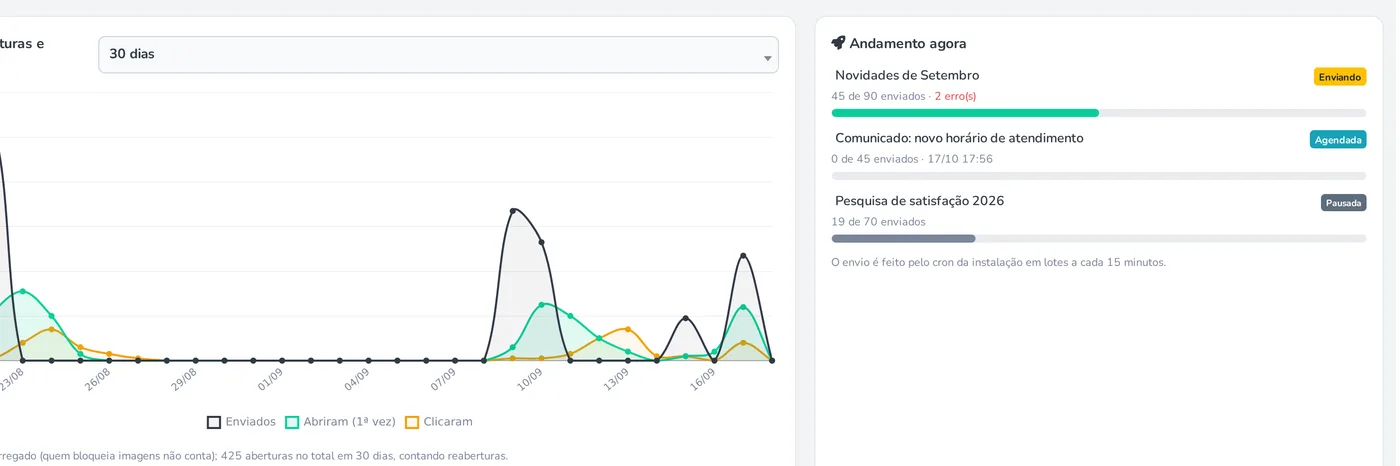Open the Novidades de Setembro campaign
This screenshot has height=466, width=1400.
(907, 75)
